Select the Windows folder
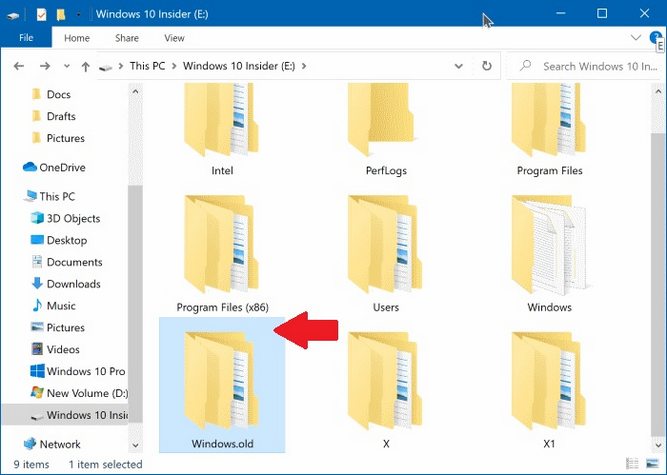The image size is (667, 475). coord(549,254)
